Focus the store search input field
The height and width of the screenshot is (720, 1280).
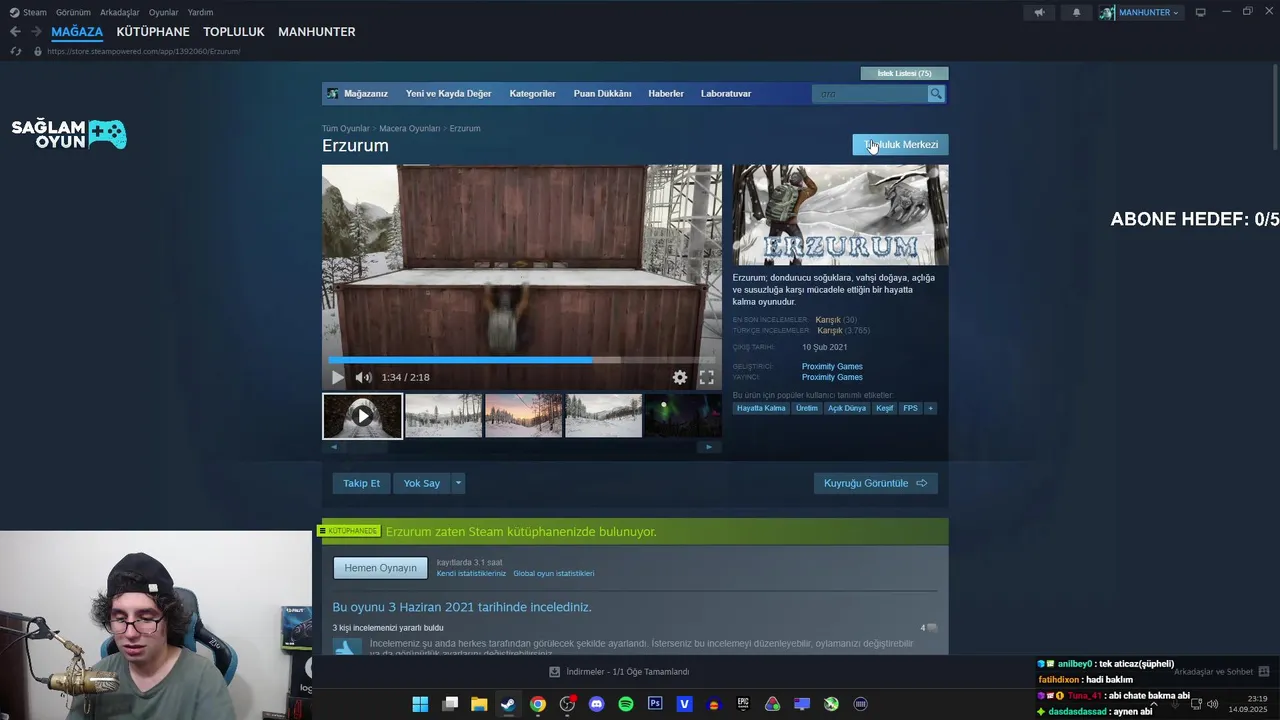click(870, 93)
